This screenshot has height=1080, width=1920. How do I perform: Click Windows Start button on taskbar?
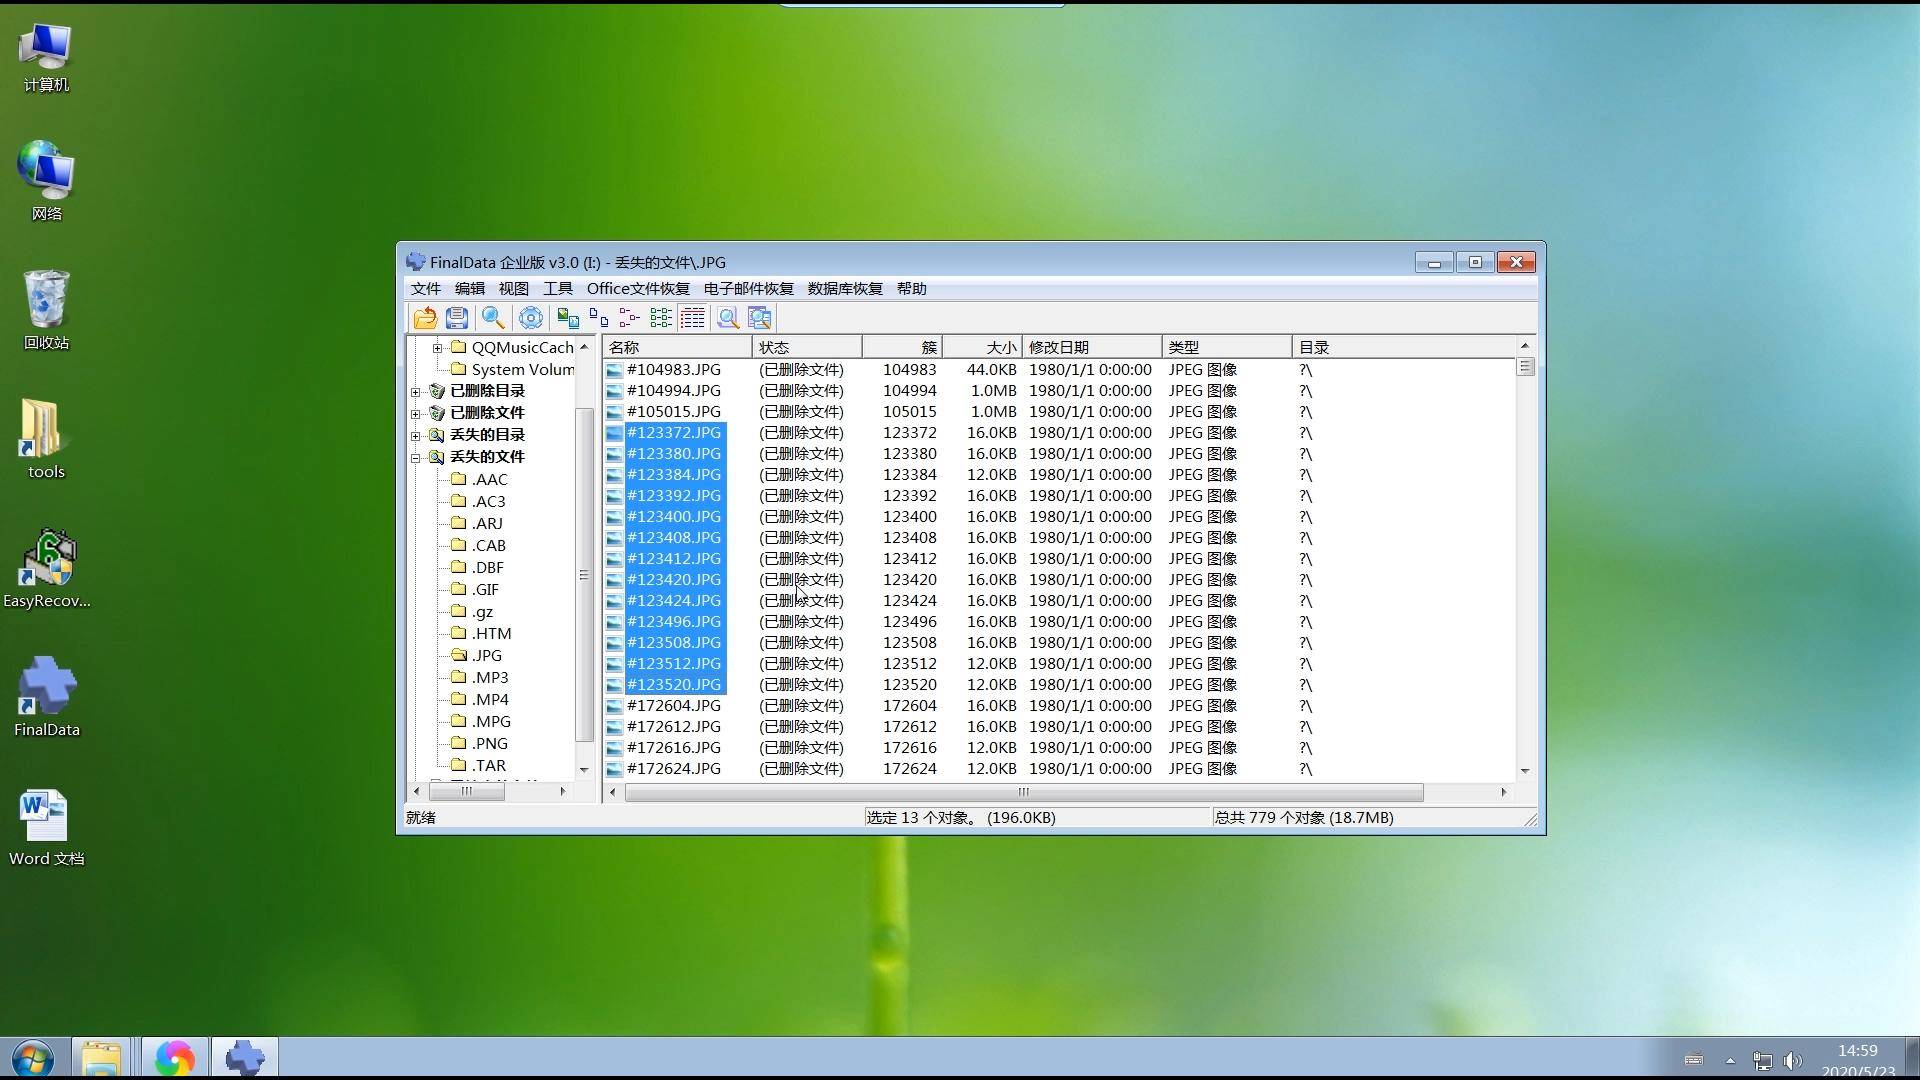pos(33,1058)
